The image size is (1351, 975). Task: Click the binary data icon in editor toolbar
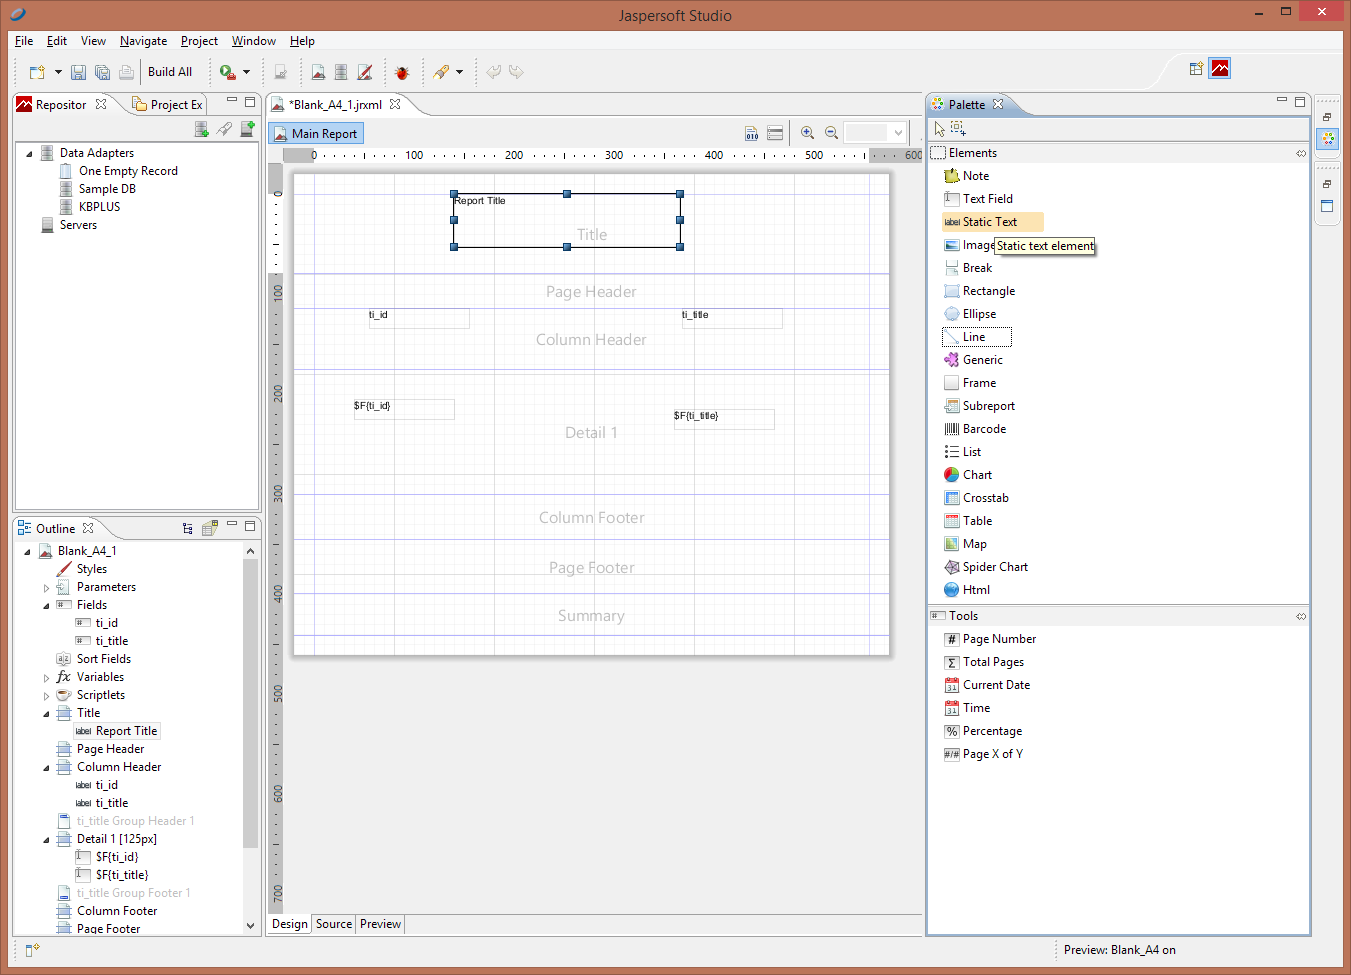[751, 133]
